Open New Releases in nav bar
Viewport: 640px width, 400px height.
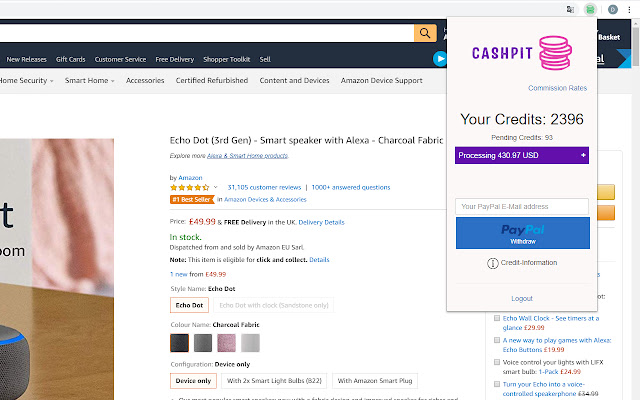[x=27, y=60]
